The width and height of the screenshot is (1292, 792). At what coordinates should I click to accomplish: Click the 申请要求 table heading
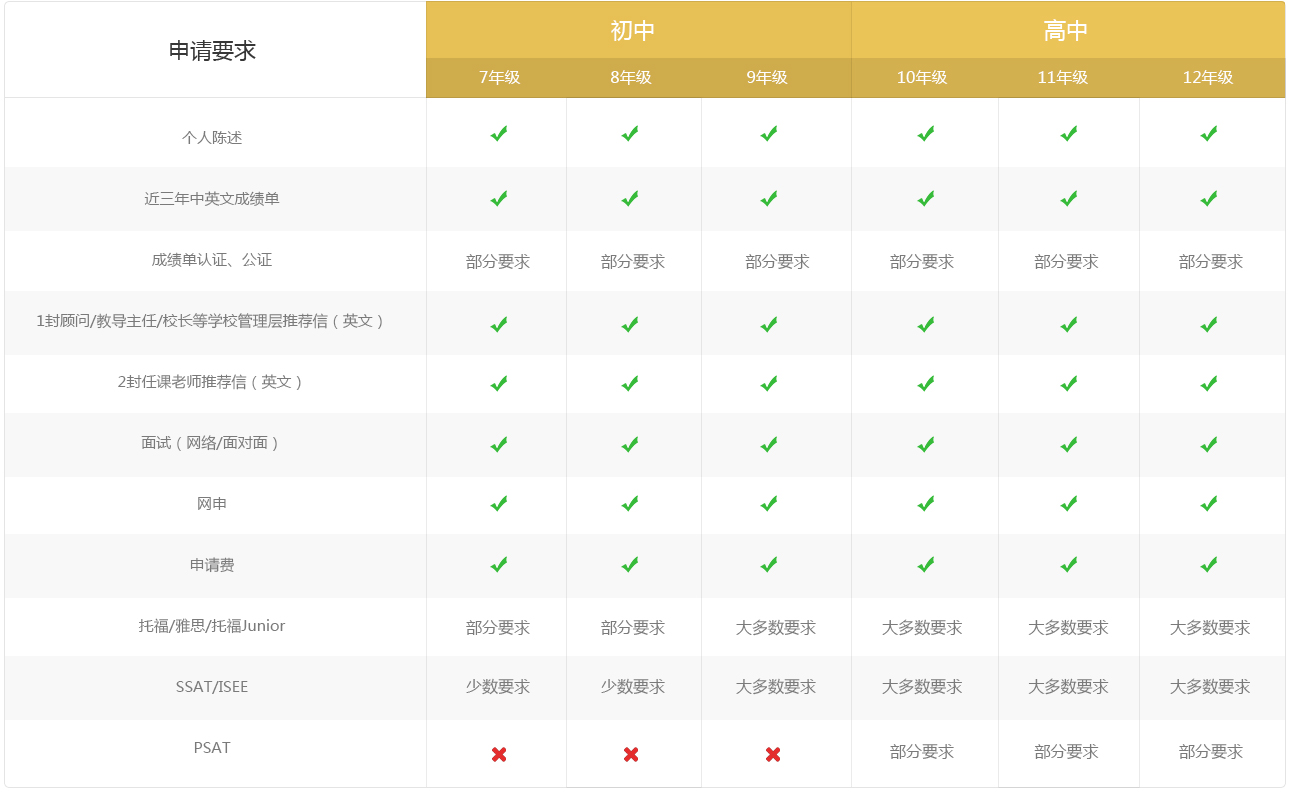(212, 51)
